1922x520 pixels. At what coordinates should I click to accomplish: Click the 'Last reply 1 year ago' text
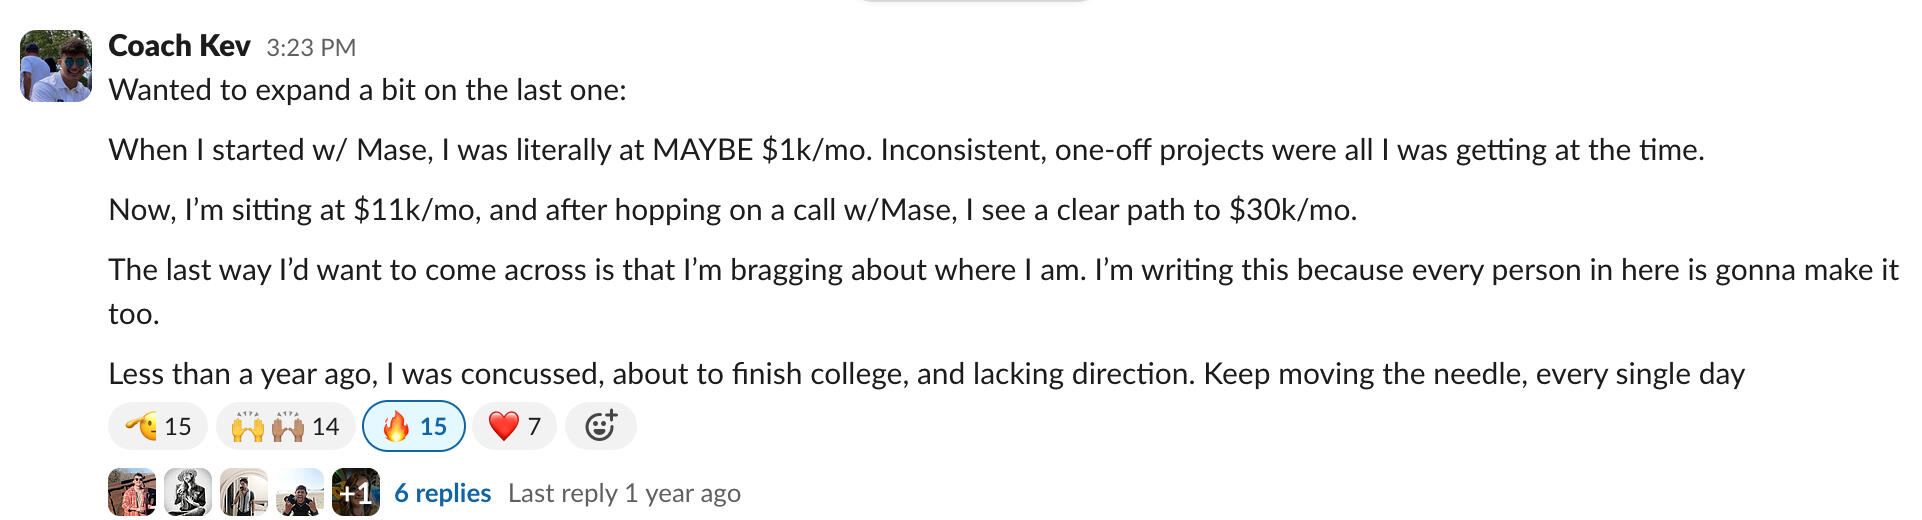coord(624,493)
